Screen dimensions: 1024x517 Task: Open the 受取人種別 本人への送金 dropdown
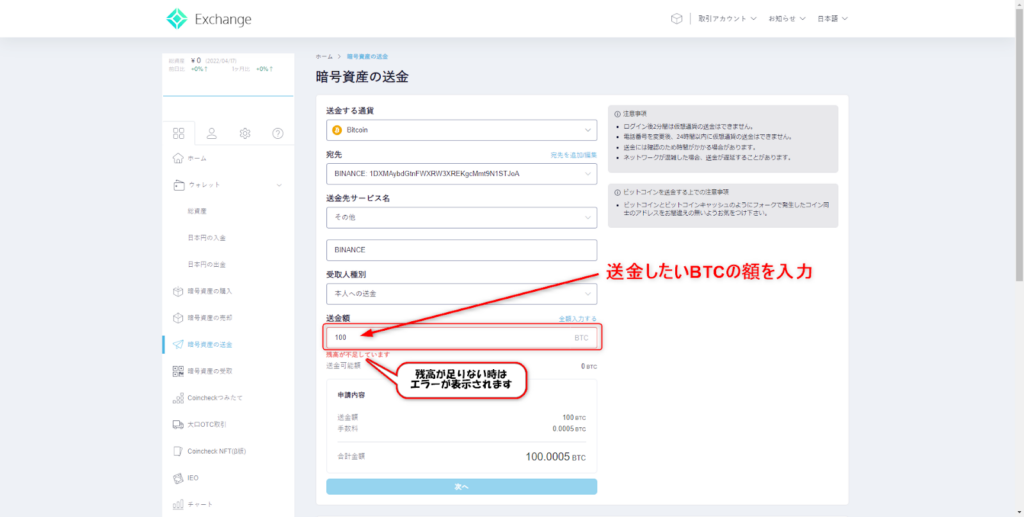tap(462, 294)
